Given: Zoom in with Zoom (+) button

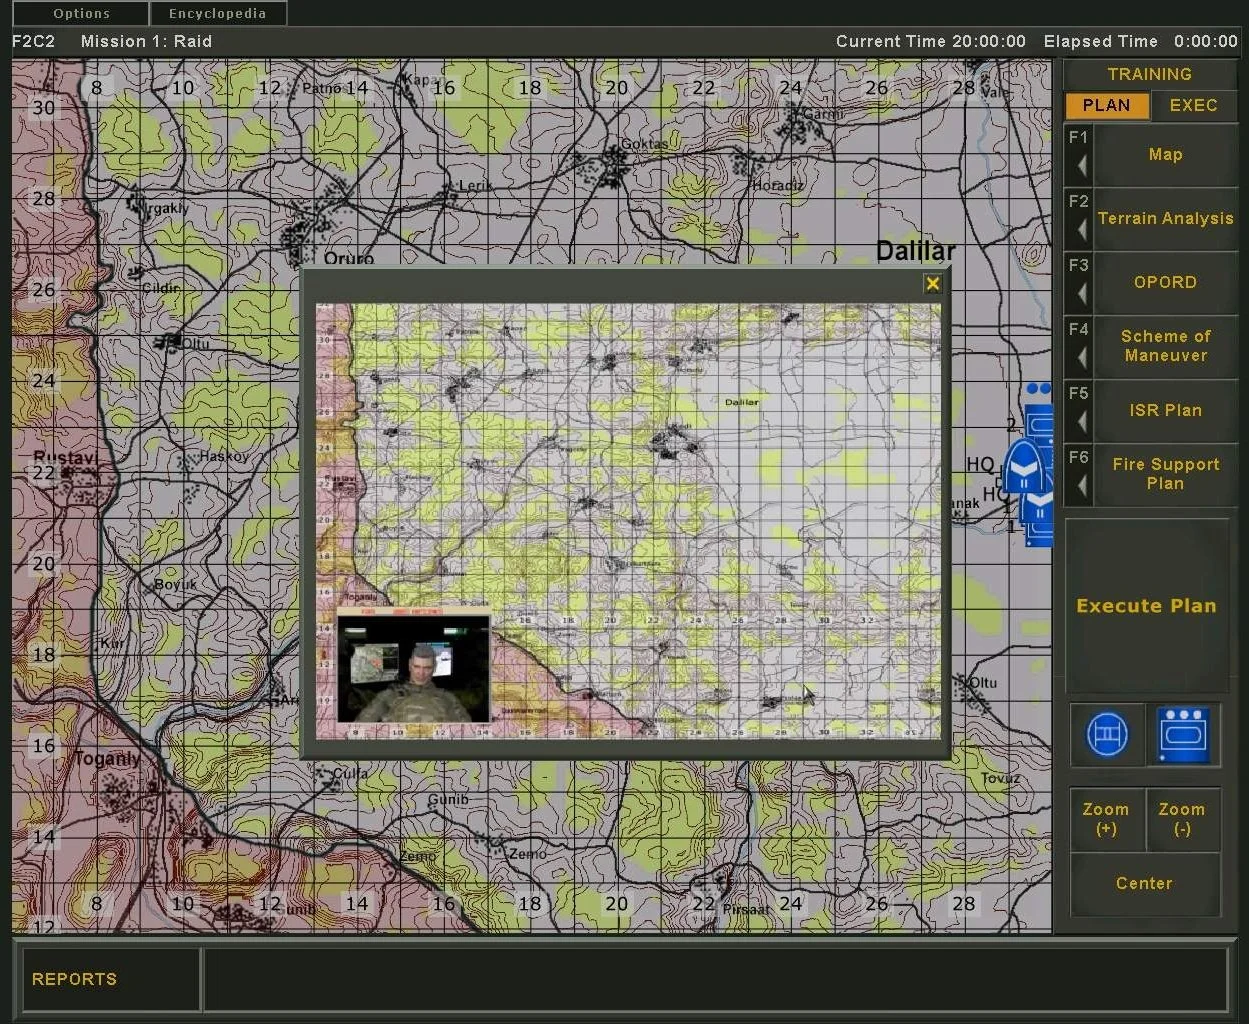Looking at the screenshot, I should coord(1106,819).
